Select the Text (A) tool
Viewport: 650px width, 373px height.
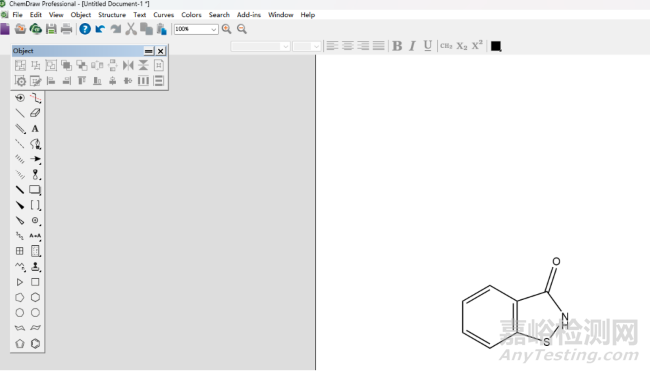click(35, 128)
